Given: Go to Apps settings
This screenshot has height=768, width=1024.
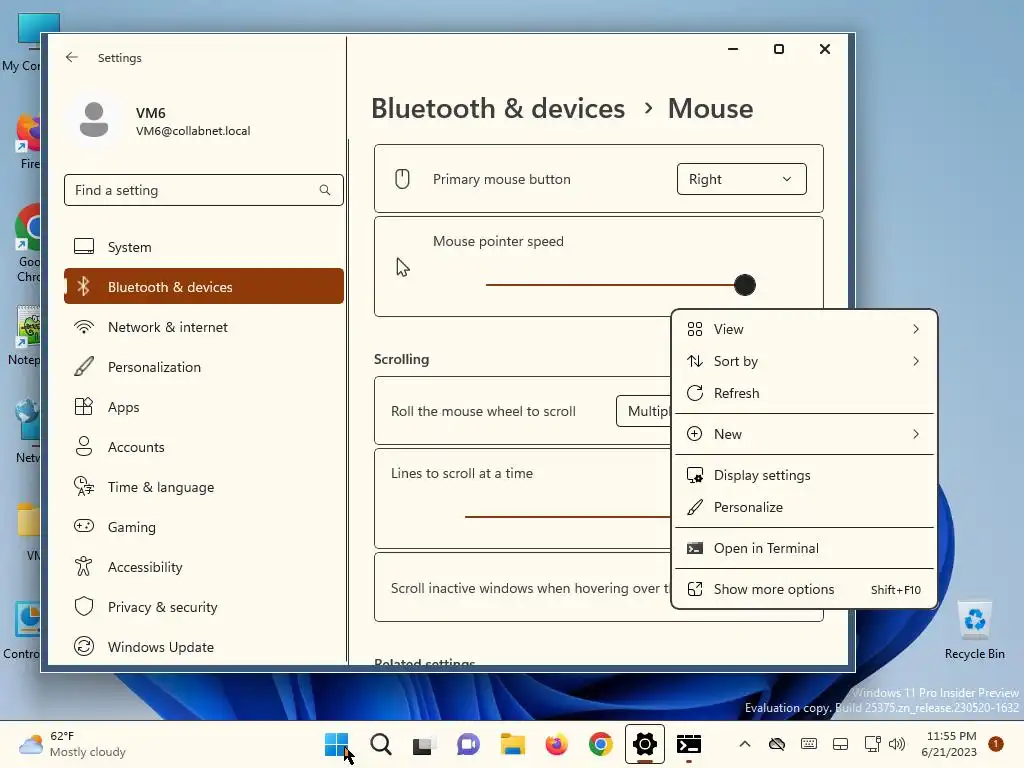Looking at the screenshot, I should click(204, 407).
